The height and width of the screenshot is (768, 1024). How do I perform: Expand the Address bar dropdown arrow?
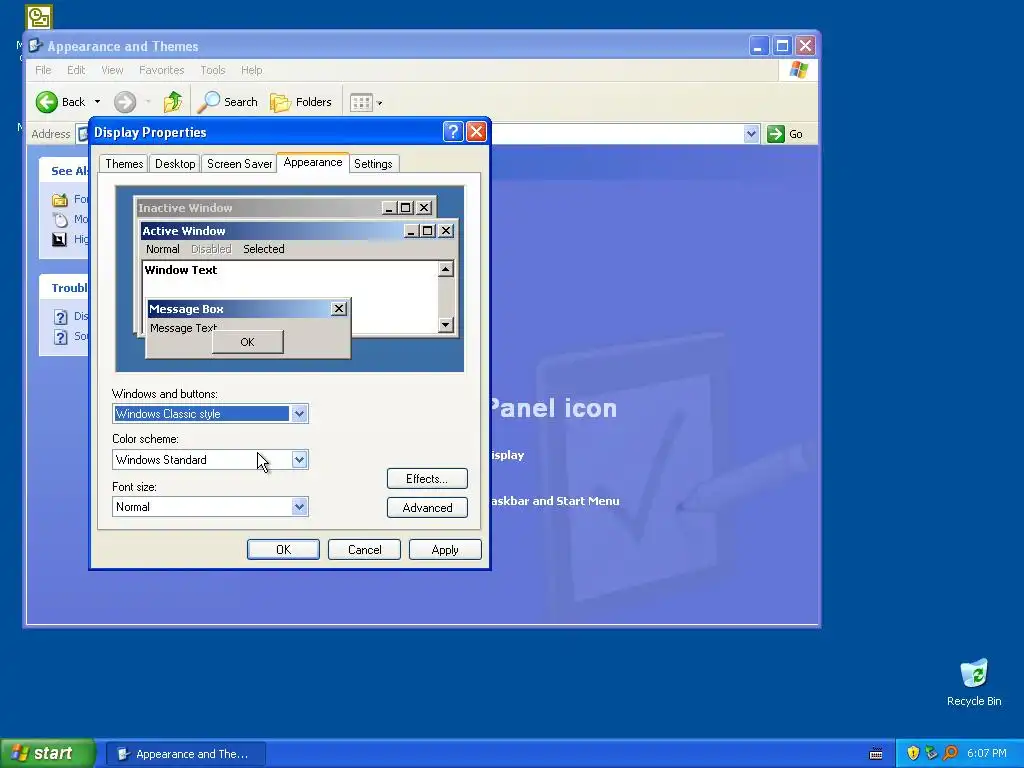(751, 134)
